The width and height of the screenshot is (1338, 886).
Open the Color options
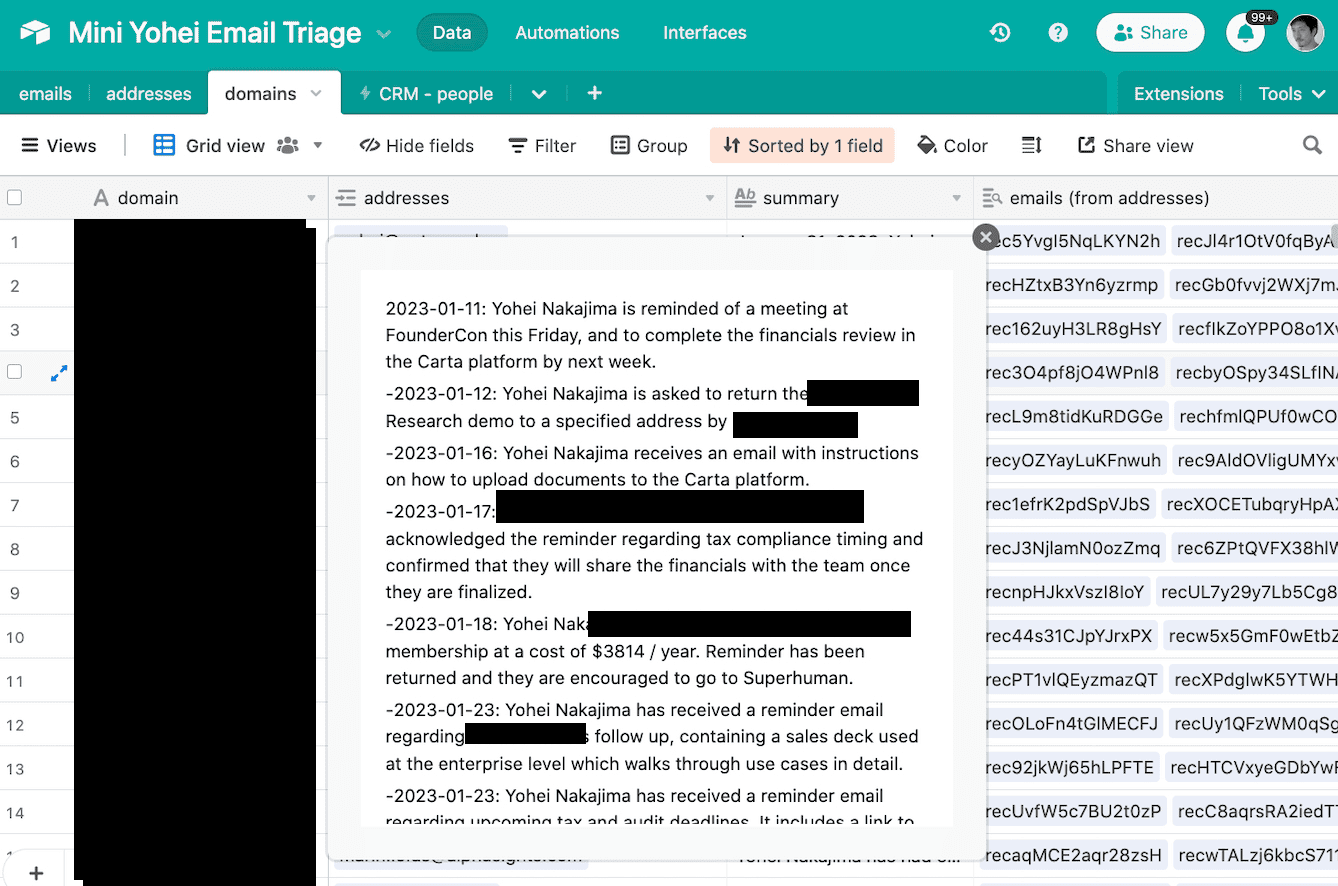[x=952, y=146]
